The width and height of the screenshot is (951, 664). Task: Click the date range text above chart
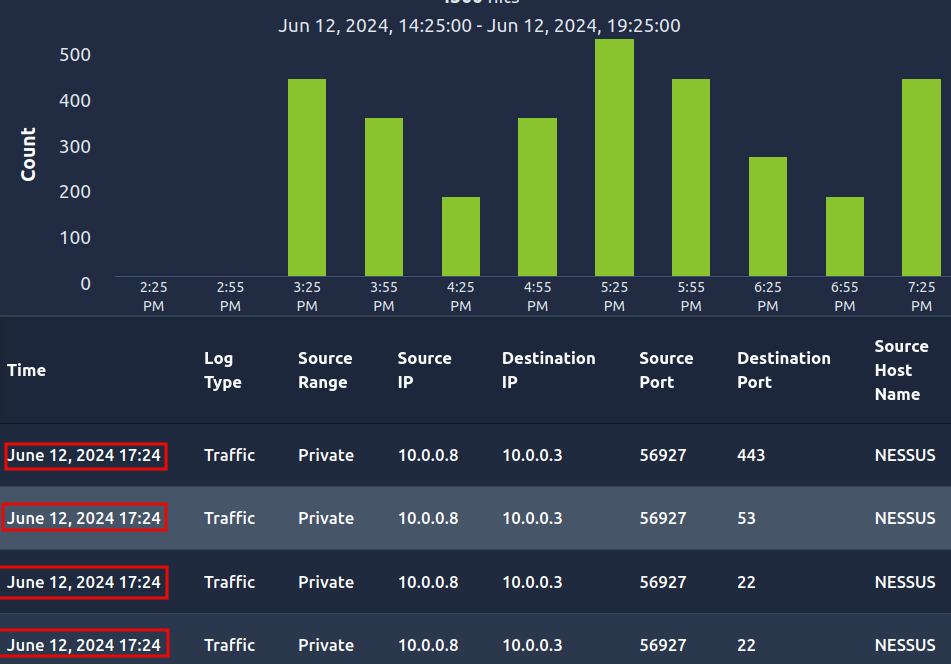coord(479,26)
